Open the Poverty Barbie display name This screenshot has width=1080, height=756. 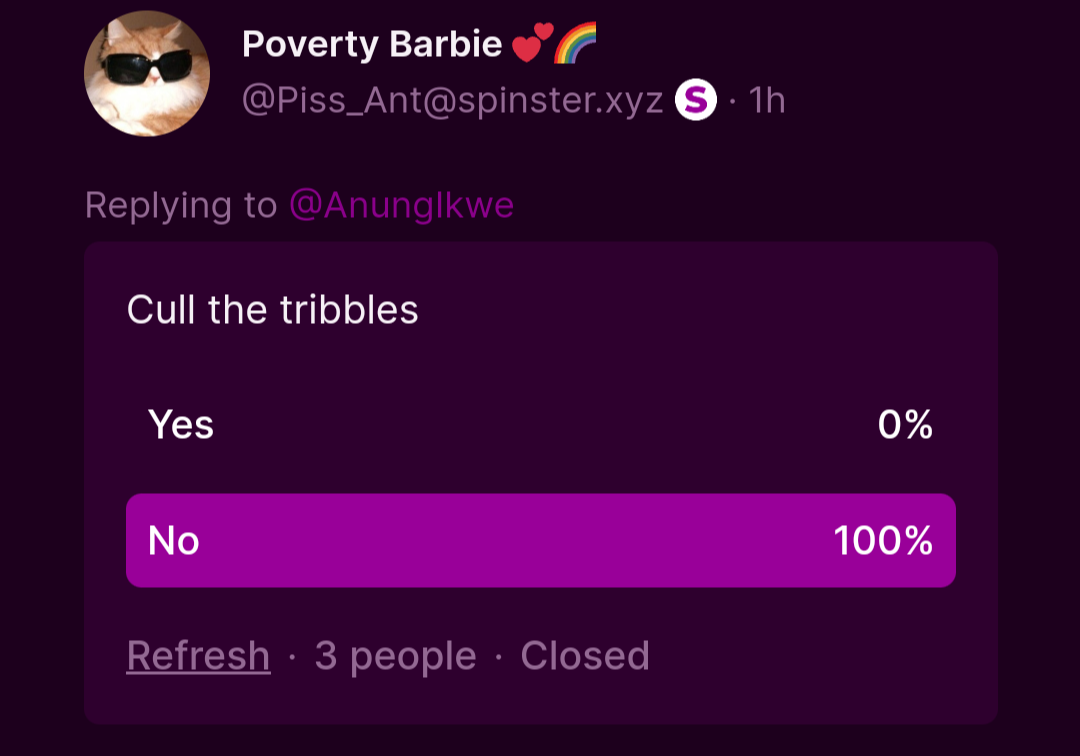pos(372,44)
